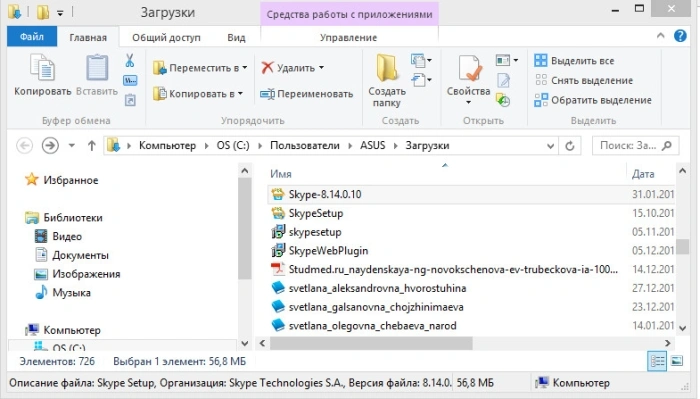Screen dimensions: 700x399
Task: Click Rename (Переименовать) button
Action: (x=307, y=94)
